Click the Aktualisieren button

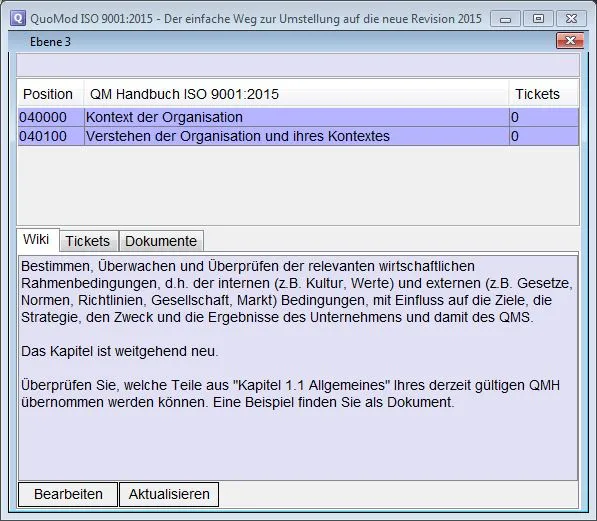pyautogui.click(x=169, y=494)
